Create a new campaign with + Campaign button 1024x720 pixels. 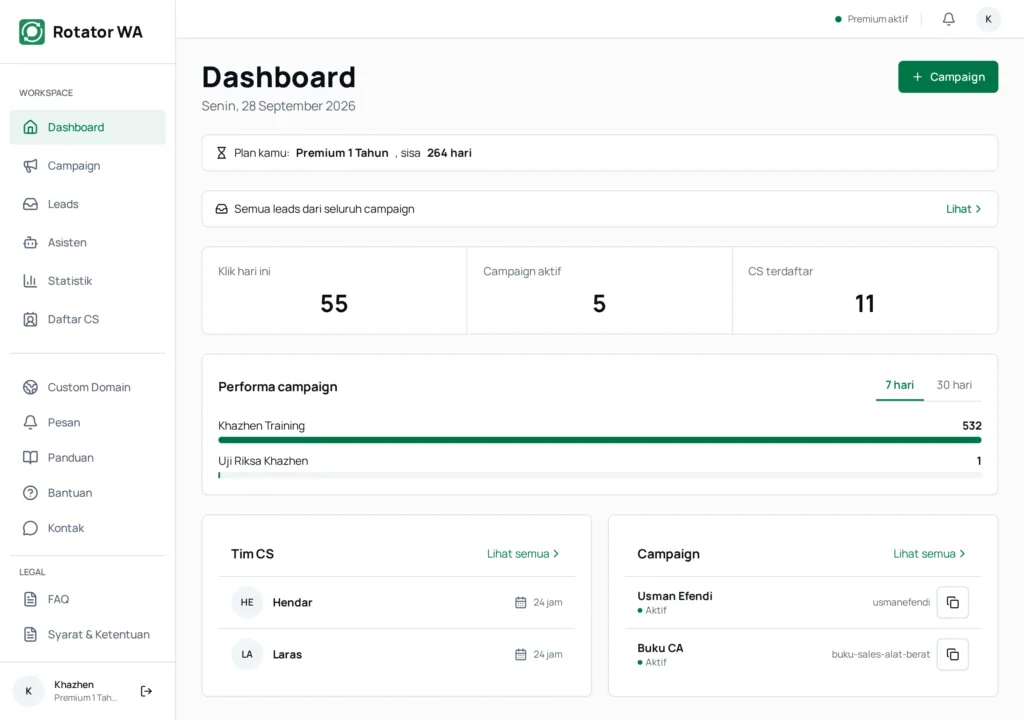click(948, 76)
